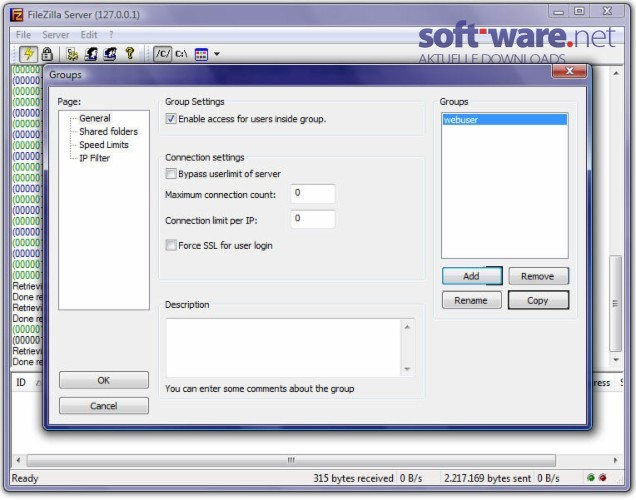Open the users editor icon
The width and height of the screenshot is (636, 500).
click(91, 54)
